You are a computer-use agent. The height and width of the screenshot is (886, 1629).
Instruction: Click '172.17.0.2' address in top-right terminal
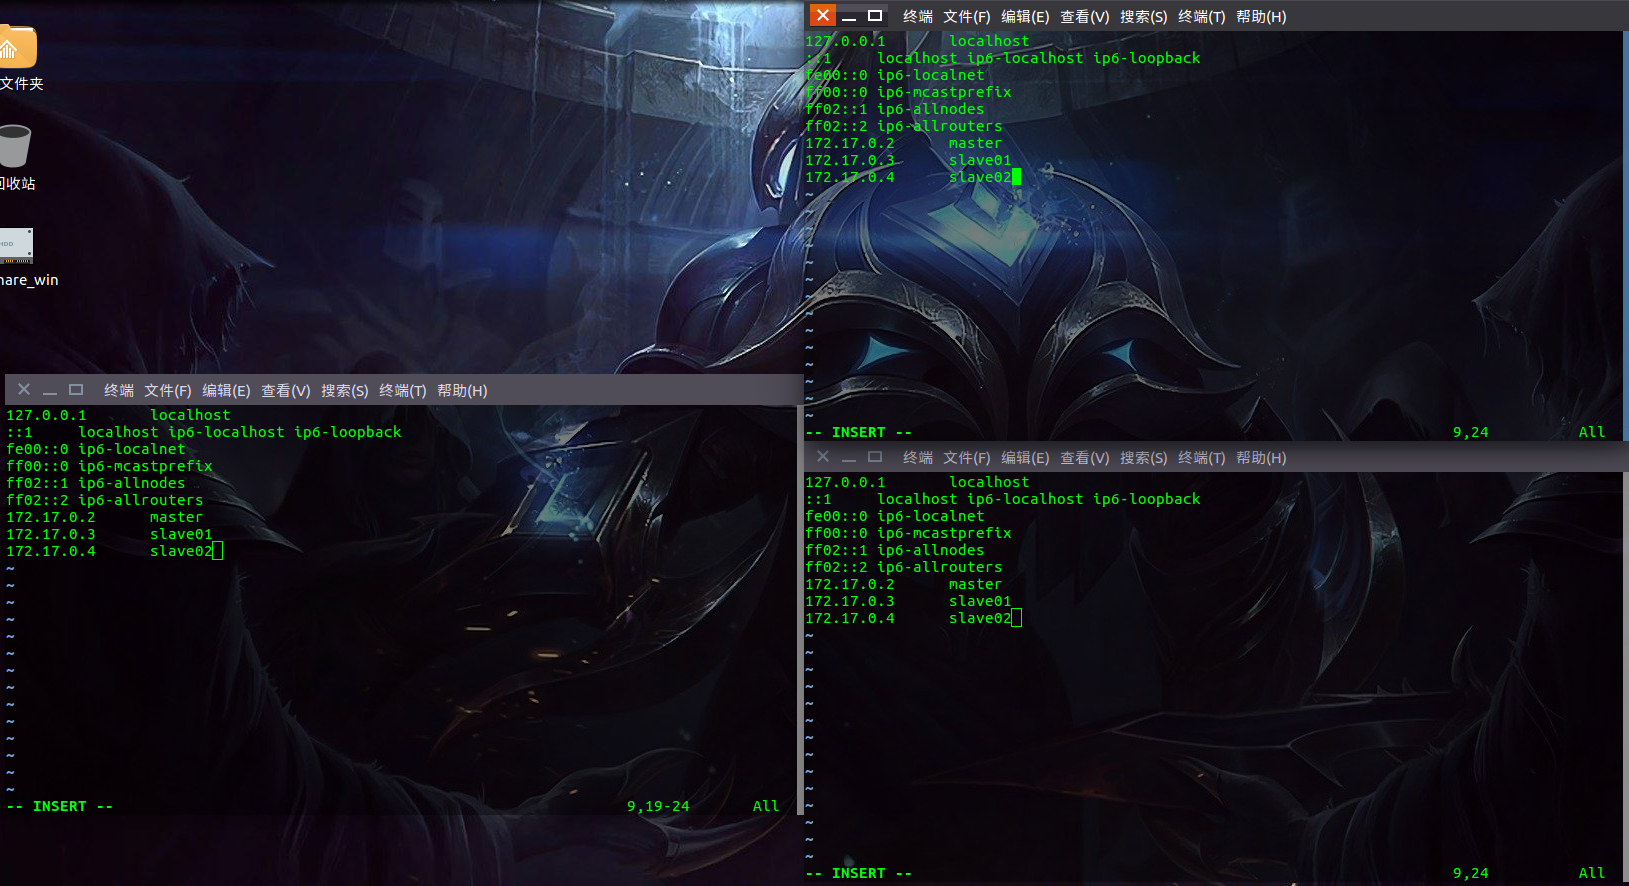pos(850,143)
